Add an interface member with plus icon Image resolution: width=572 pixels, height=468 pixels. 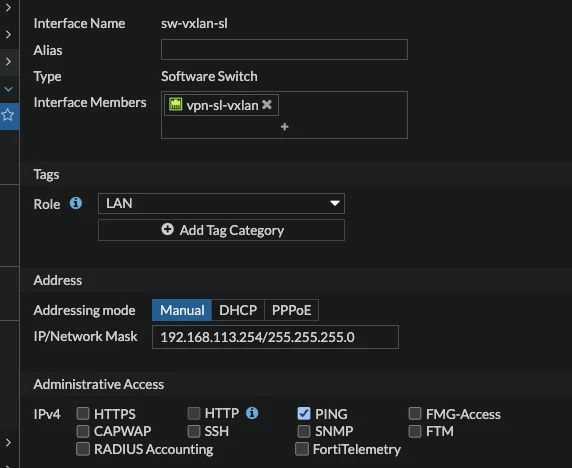285,127
